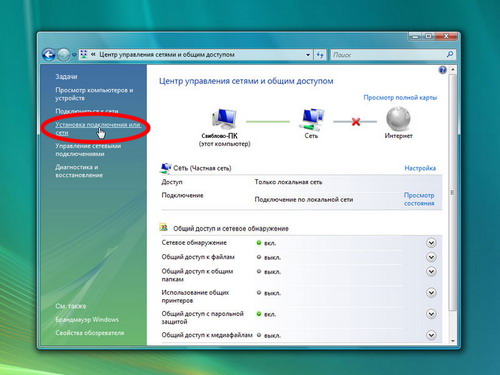The width and height of the screenshot is (500, 375).
Task: Click the scrollbar down arrow
Action: click(452, 340)
